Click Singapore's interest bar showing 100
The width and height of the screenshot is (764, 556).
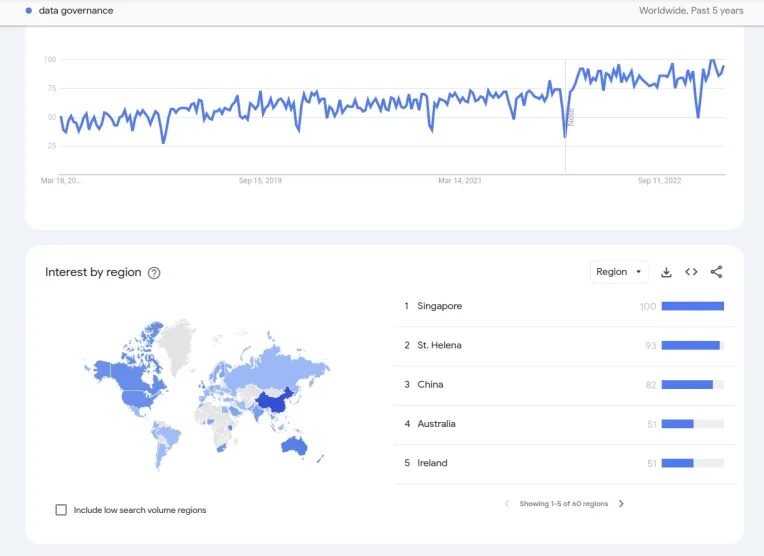[692, 306]
